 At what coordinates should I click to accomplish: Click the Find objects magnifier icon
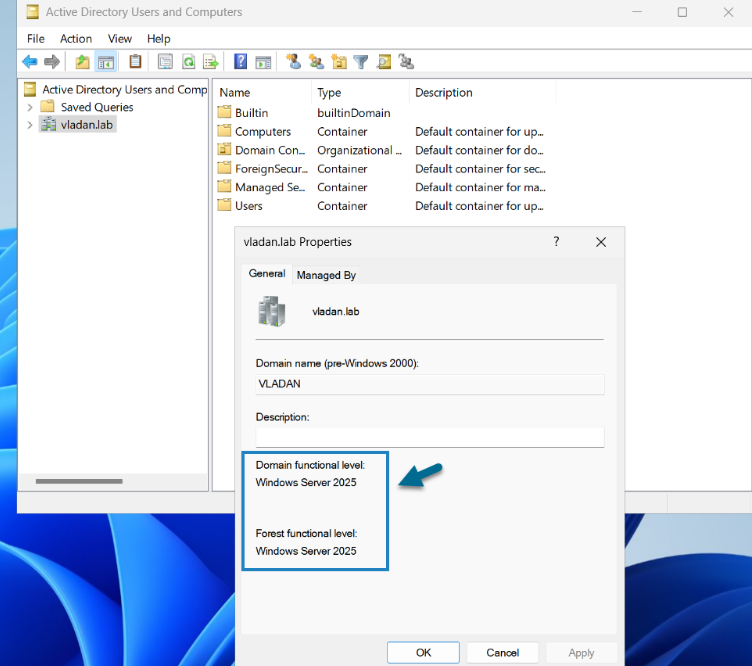[384, 61]
